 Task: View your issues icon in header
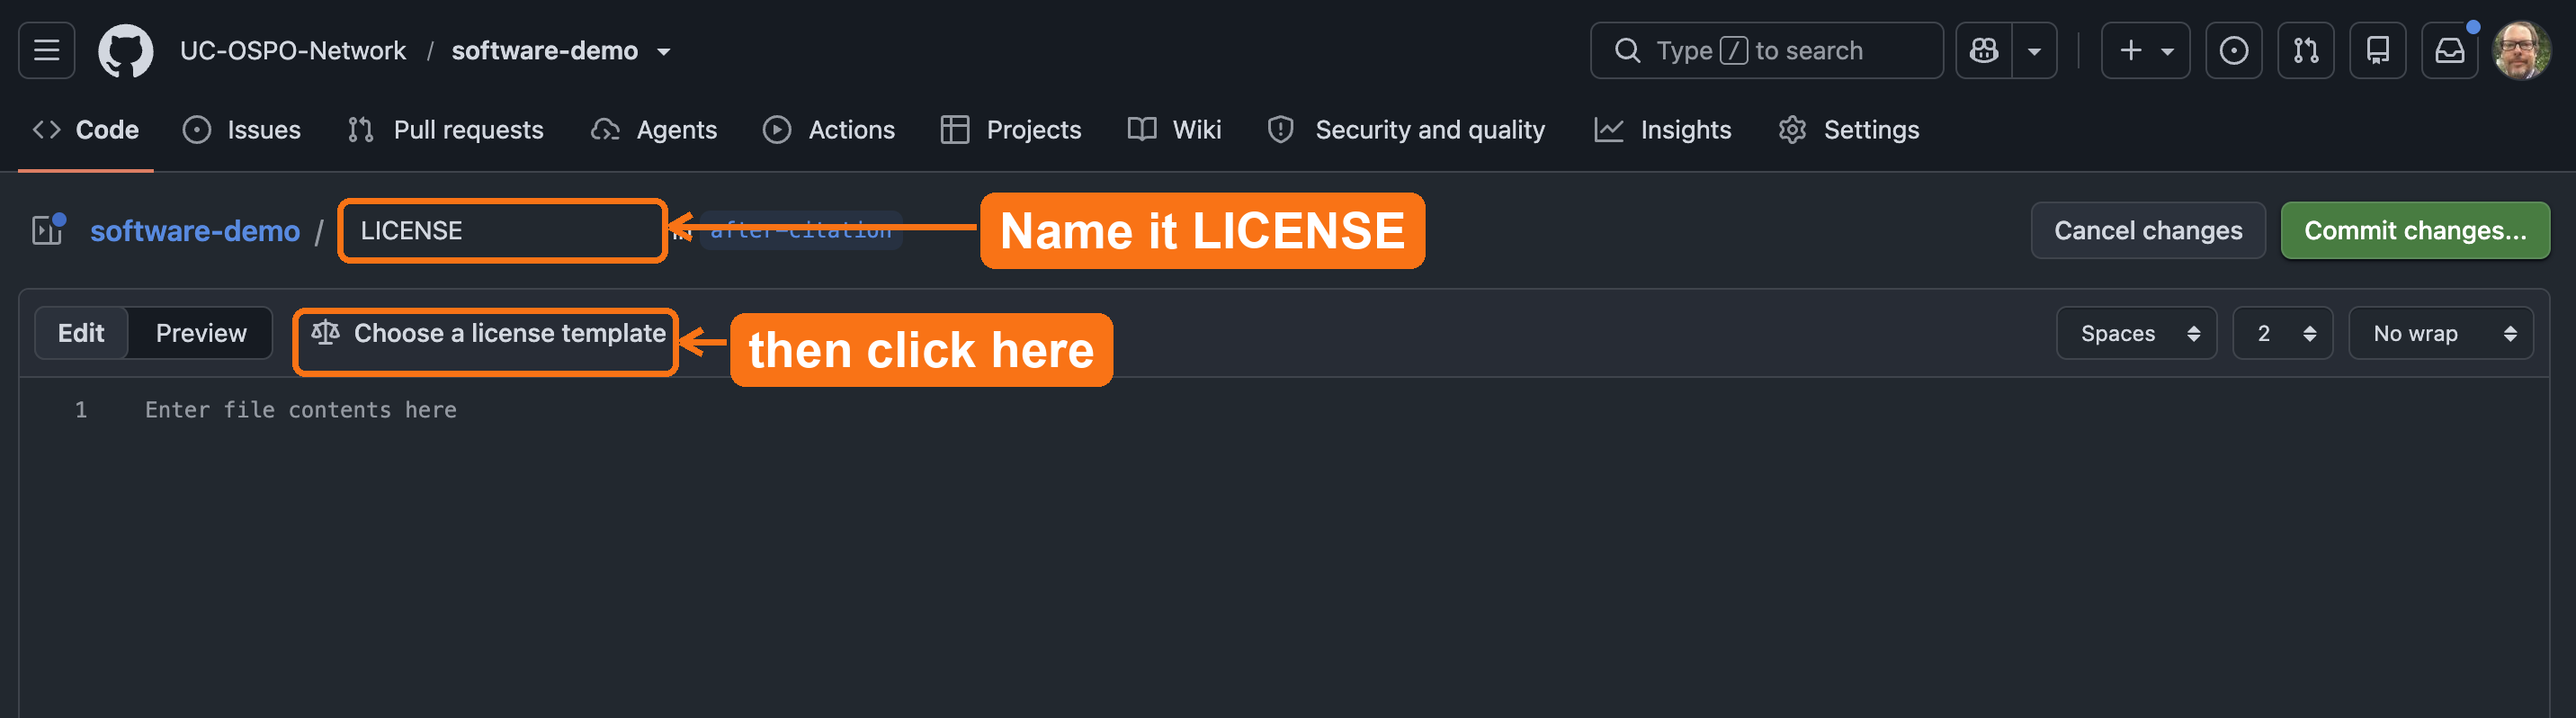[x=2234, y=50]
